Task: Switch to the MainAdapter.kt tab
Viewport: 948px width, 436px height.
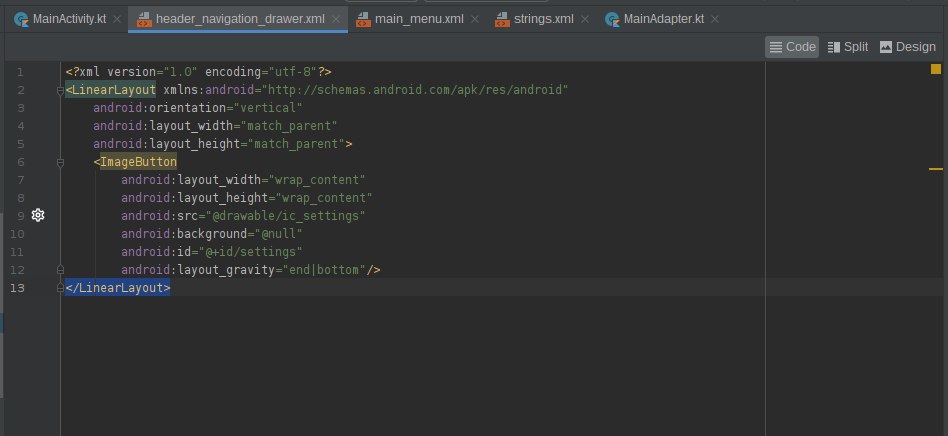Action: tap(664, 19)
